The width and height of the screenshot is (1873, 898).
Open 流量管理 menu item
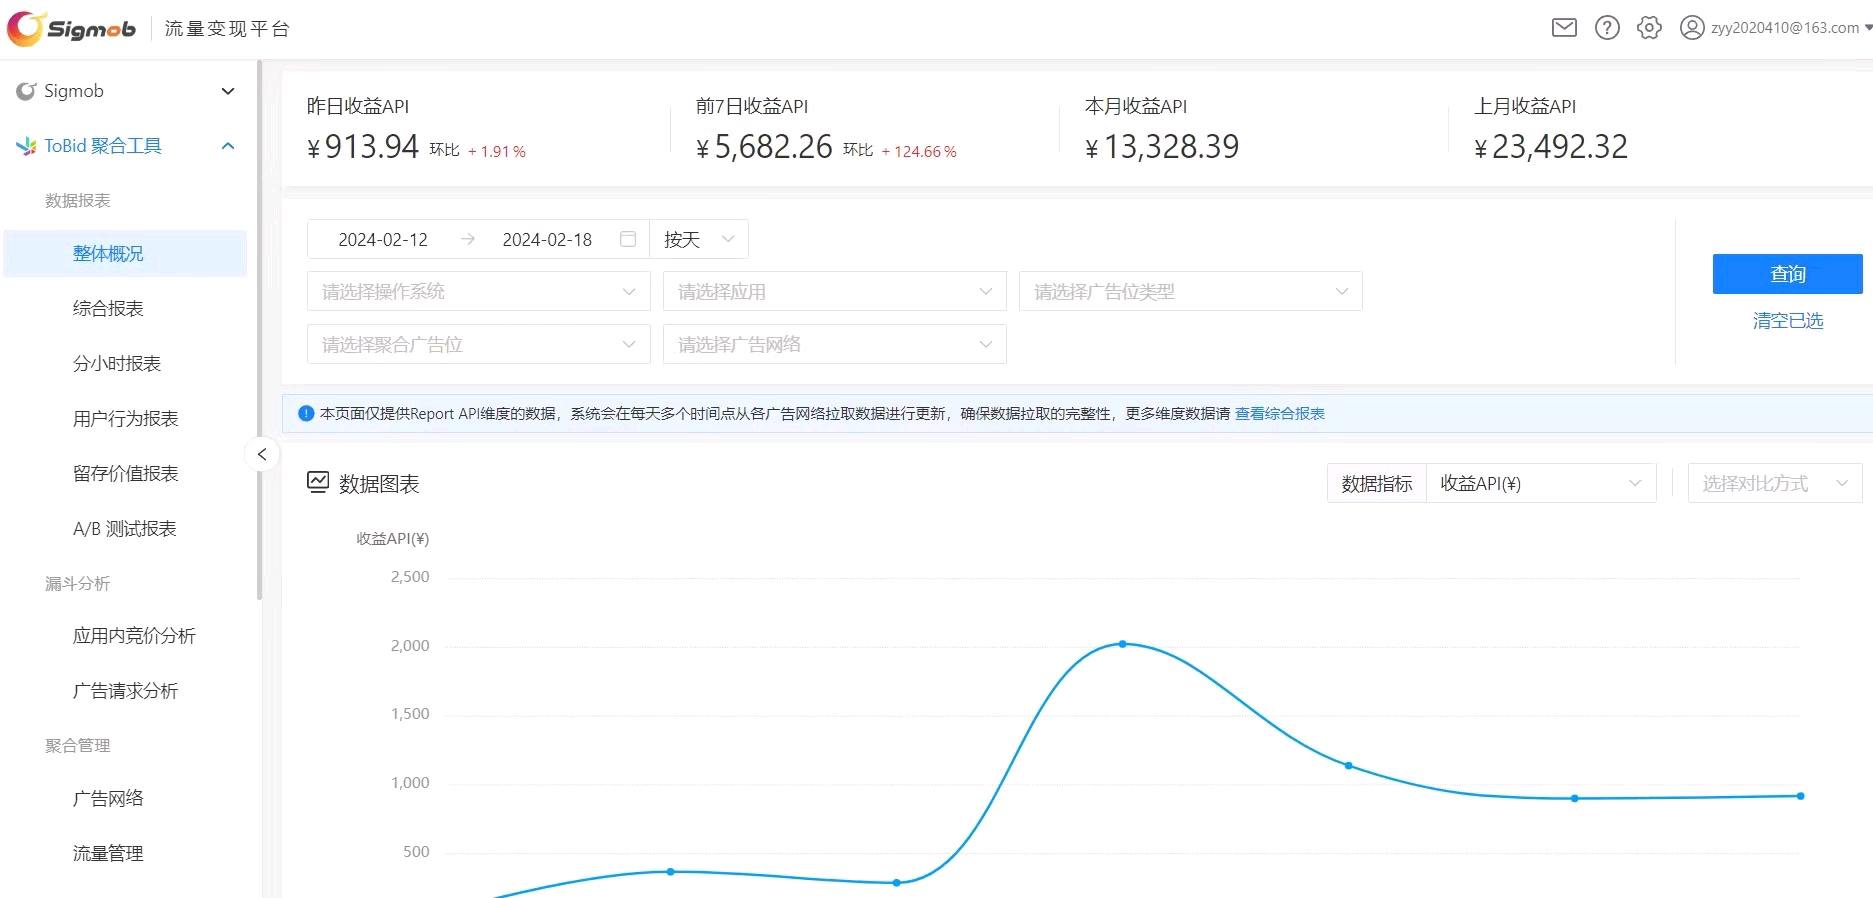pyautogui.click(x=108, y=853)
